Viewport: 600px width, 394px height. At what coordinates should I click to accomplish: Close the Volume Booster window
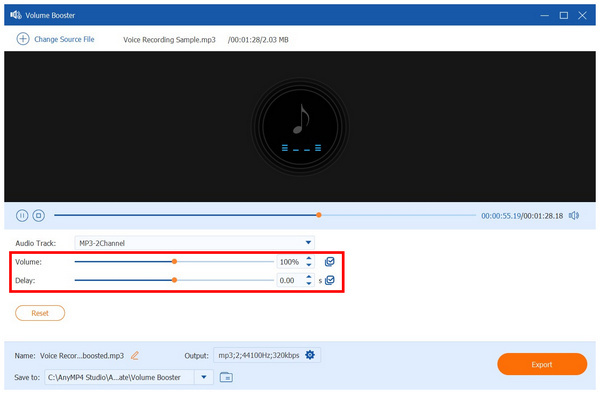pos(582,15)
